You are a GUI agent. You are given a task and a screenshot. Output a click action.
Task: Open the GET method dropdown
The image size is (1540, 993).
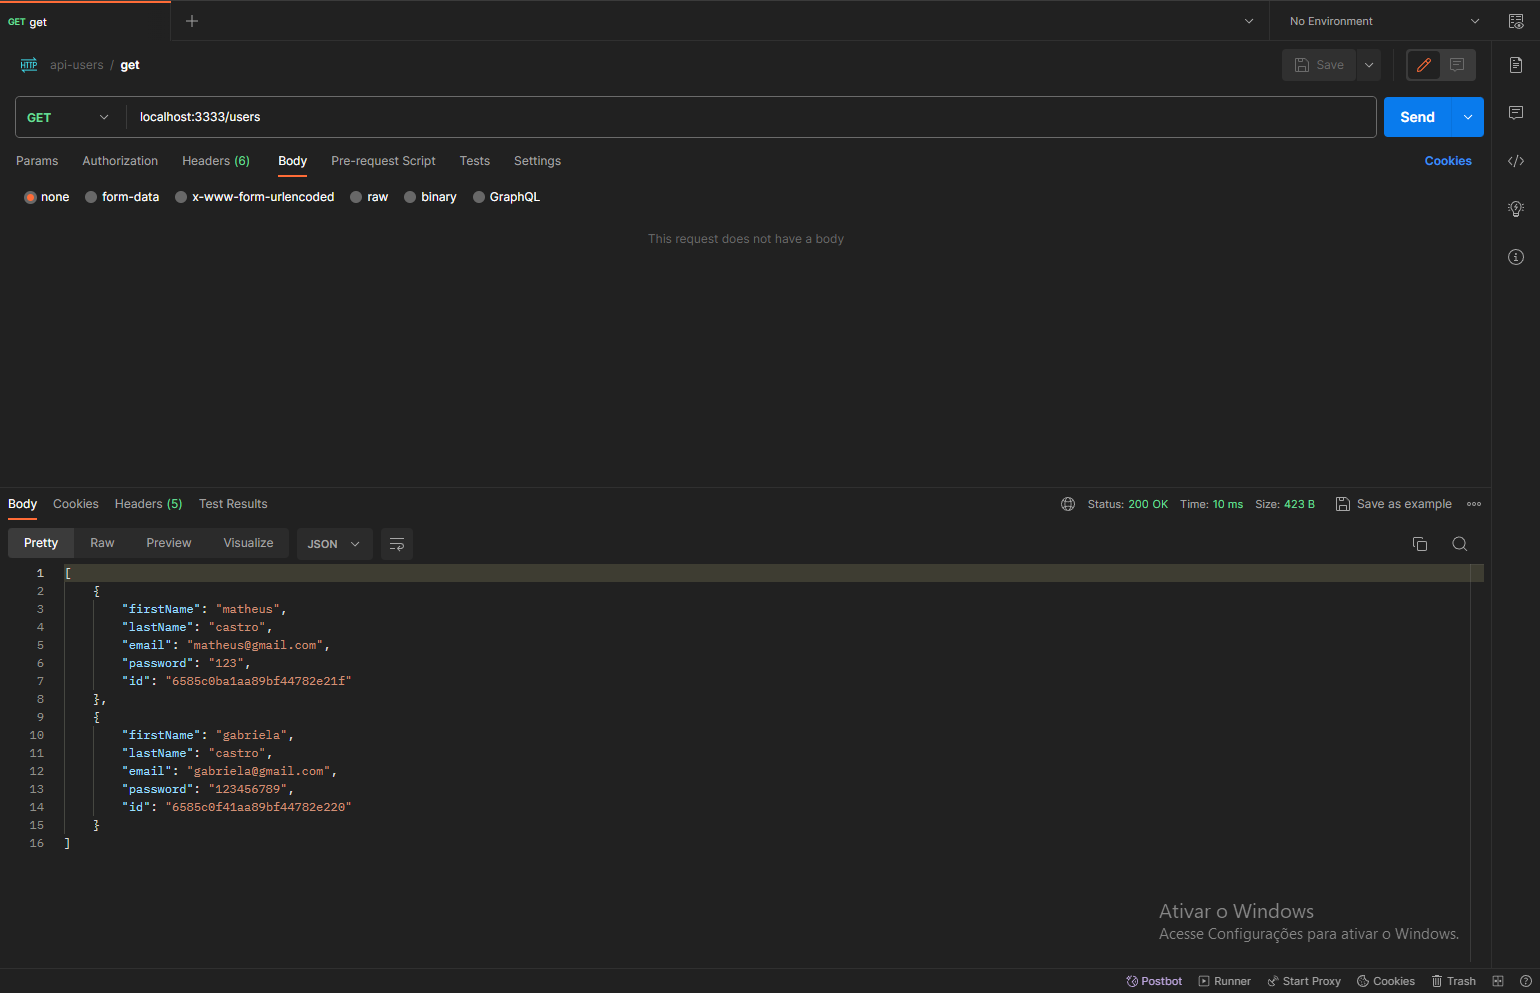tap(68, 117)
